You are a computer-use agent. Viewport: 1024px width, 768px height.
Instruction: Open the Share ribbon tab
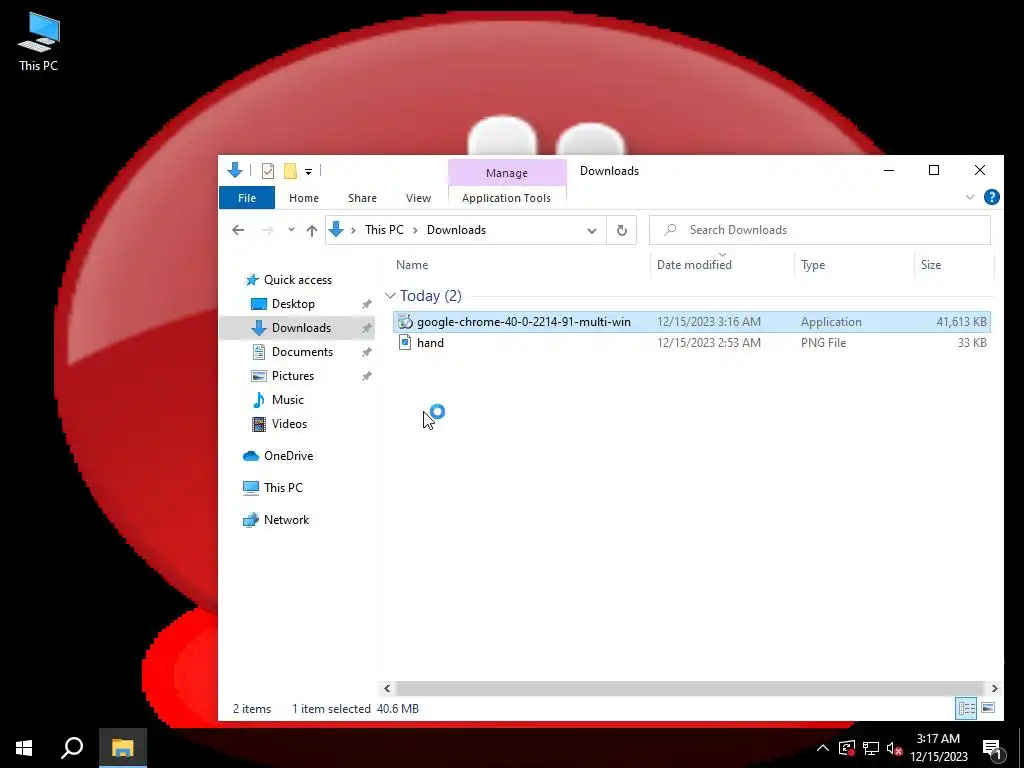362,198
